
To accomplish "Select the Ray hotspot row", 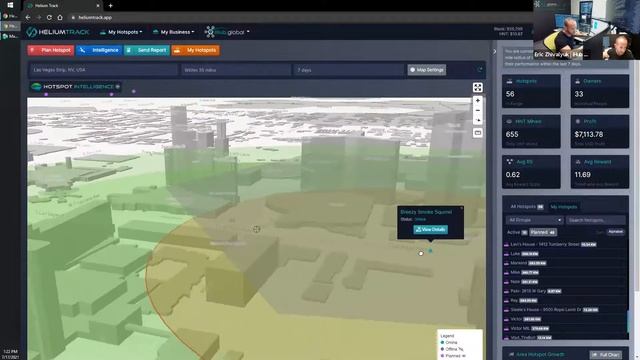I will coord(565,300).
